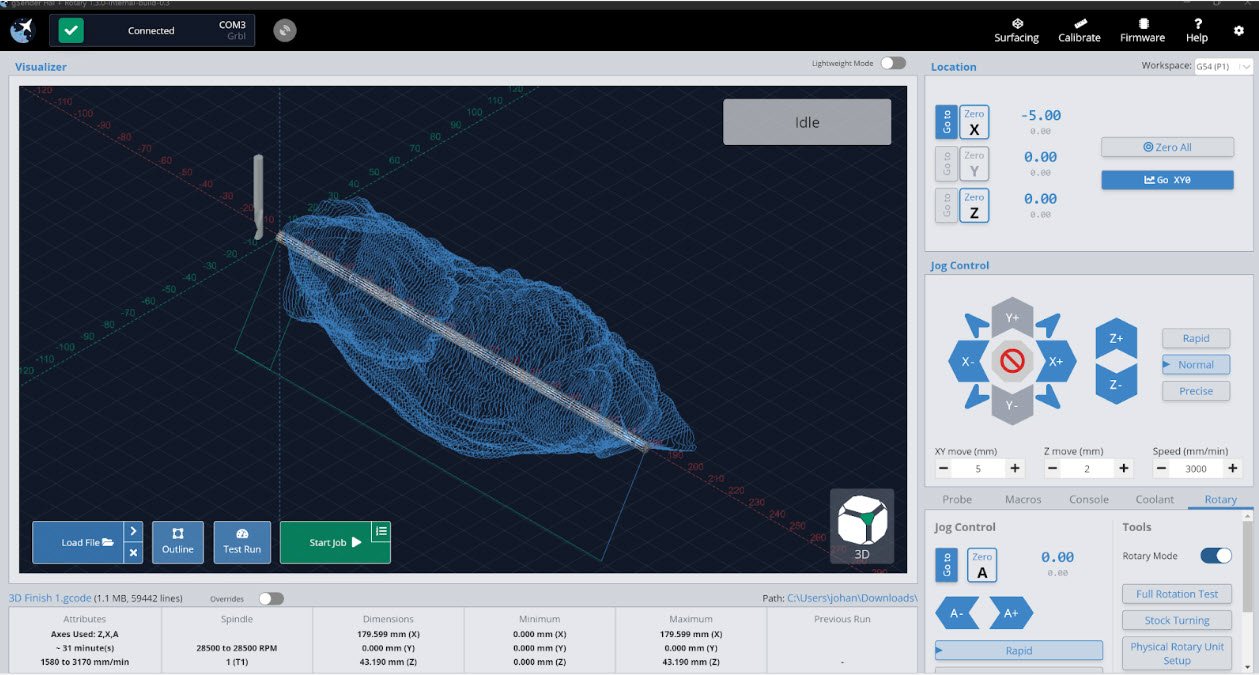Click the wireless connection icon beside COM3
The height and width of the screenshot is (675, 1259).
pos(285,30)
